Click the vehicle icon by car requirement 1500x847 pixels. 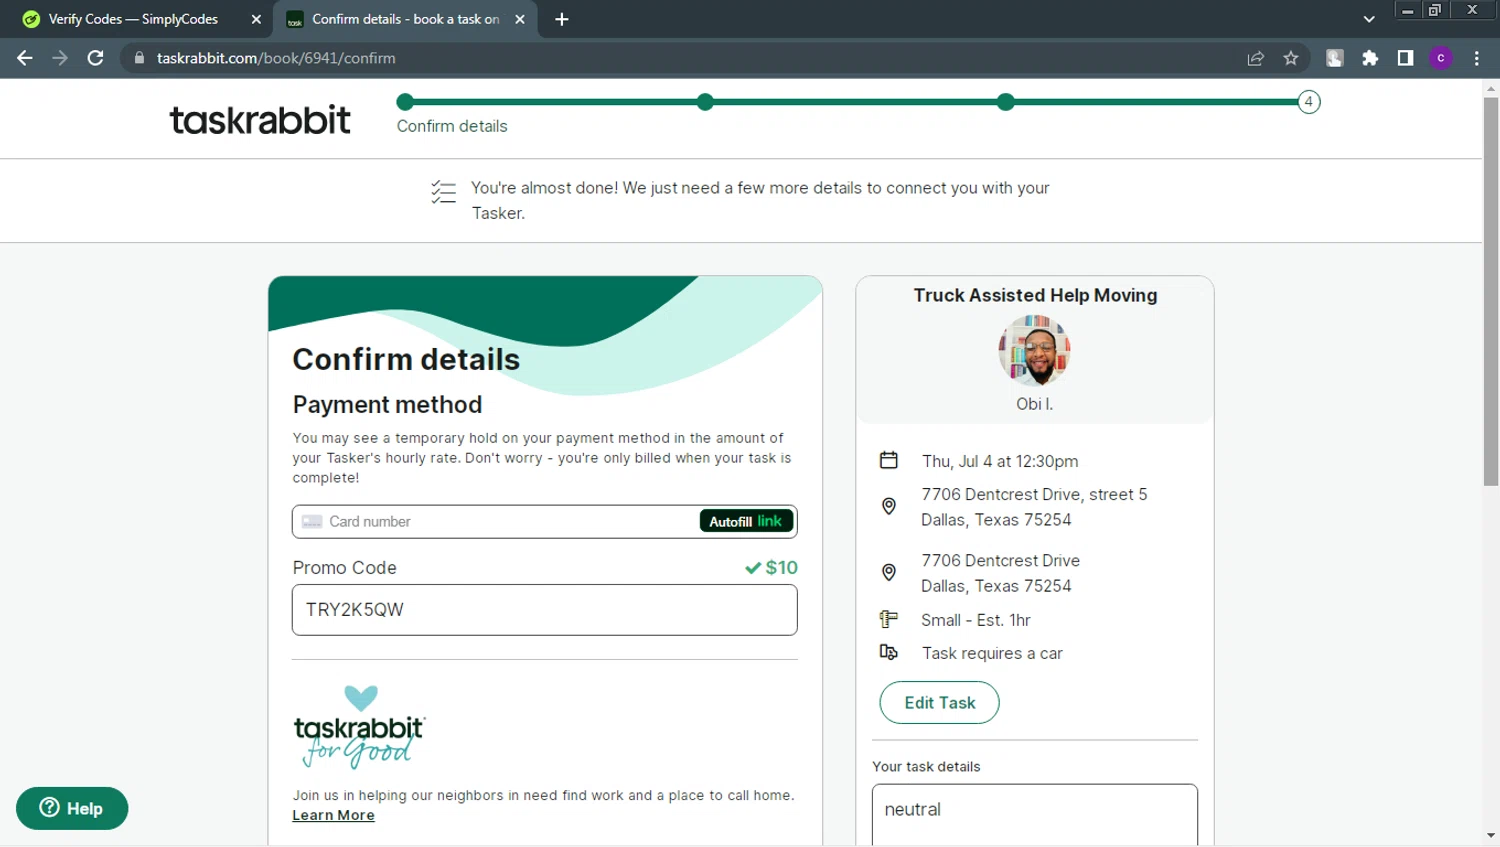click(888, 652)
